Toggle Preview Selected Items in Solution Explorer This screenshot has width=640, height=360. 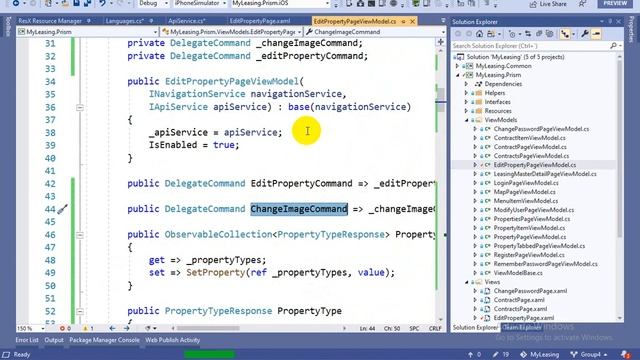[x=596, y=34]
